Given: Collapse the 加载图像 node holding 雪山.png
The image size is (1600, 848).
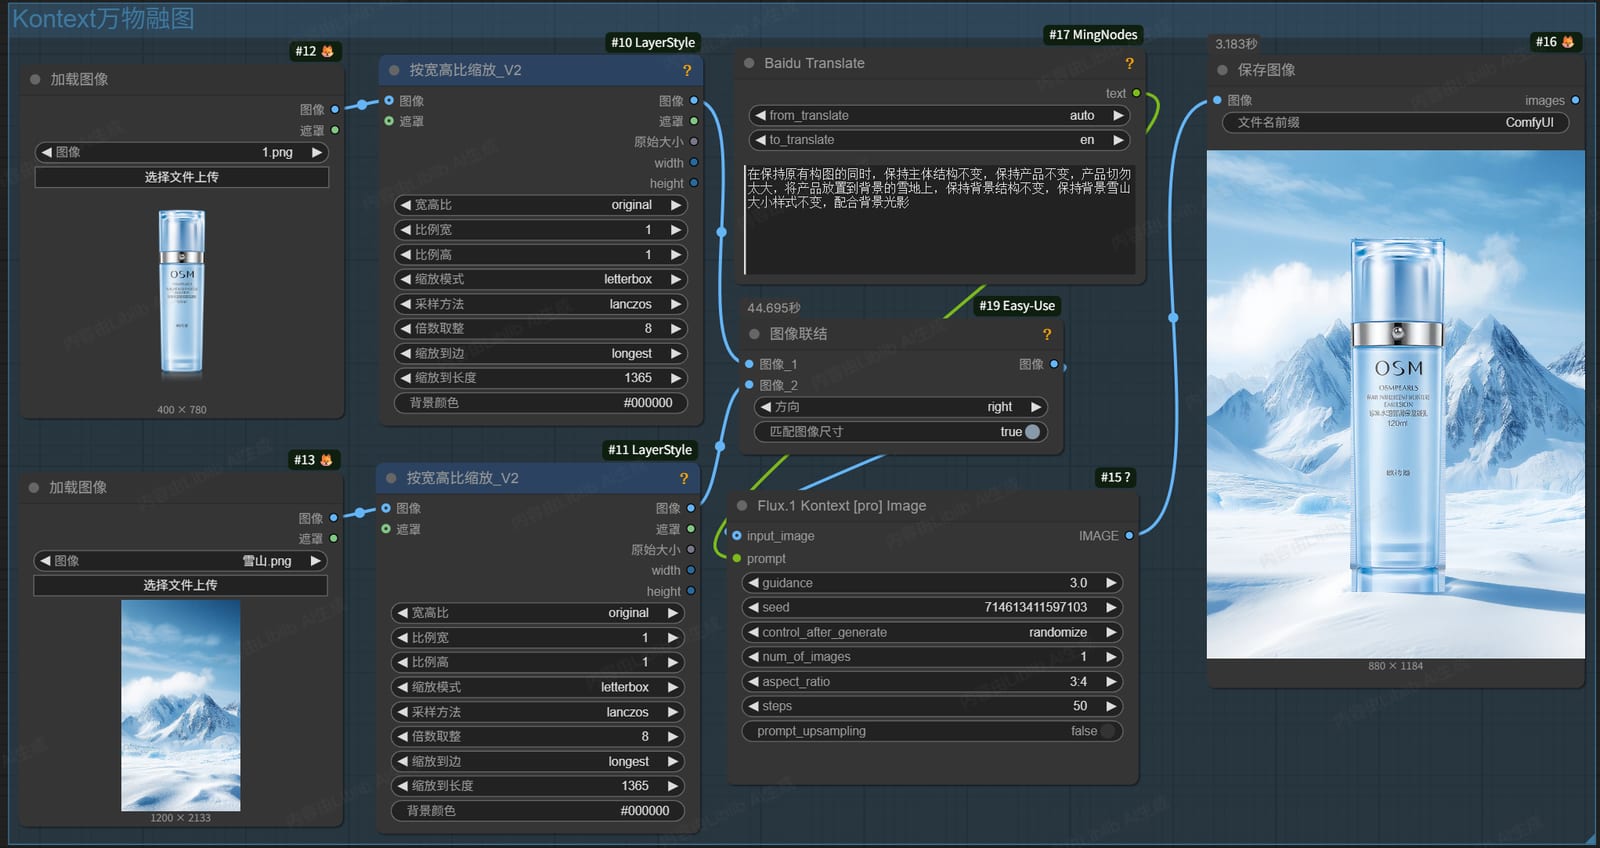Looking at the screenshot, I should pyautogui.click(x=34, y=487).
